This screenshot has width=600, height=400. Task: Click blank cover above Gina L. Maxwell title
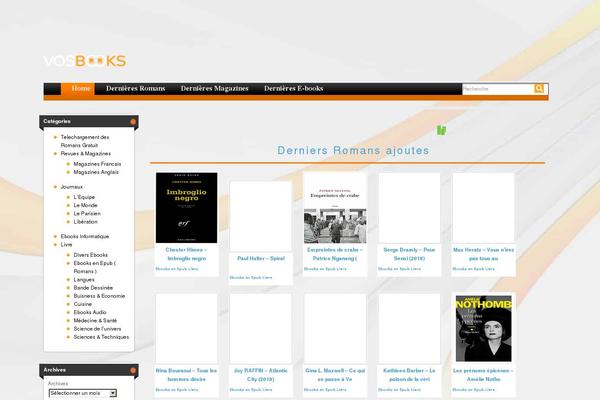(335, 328)
